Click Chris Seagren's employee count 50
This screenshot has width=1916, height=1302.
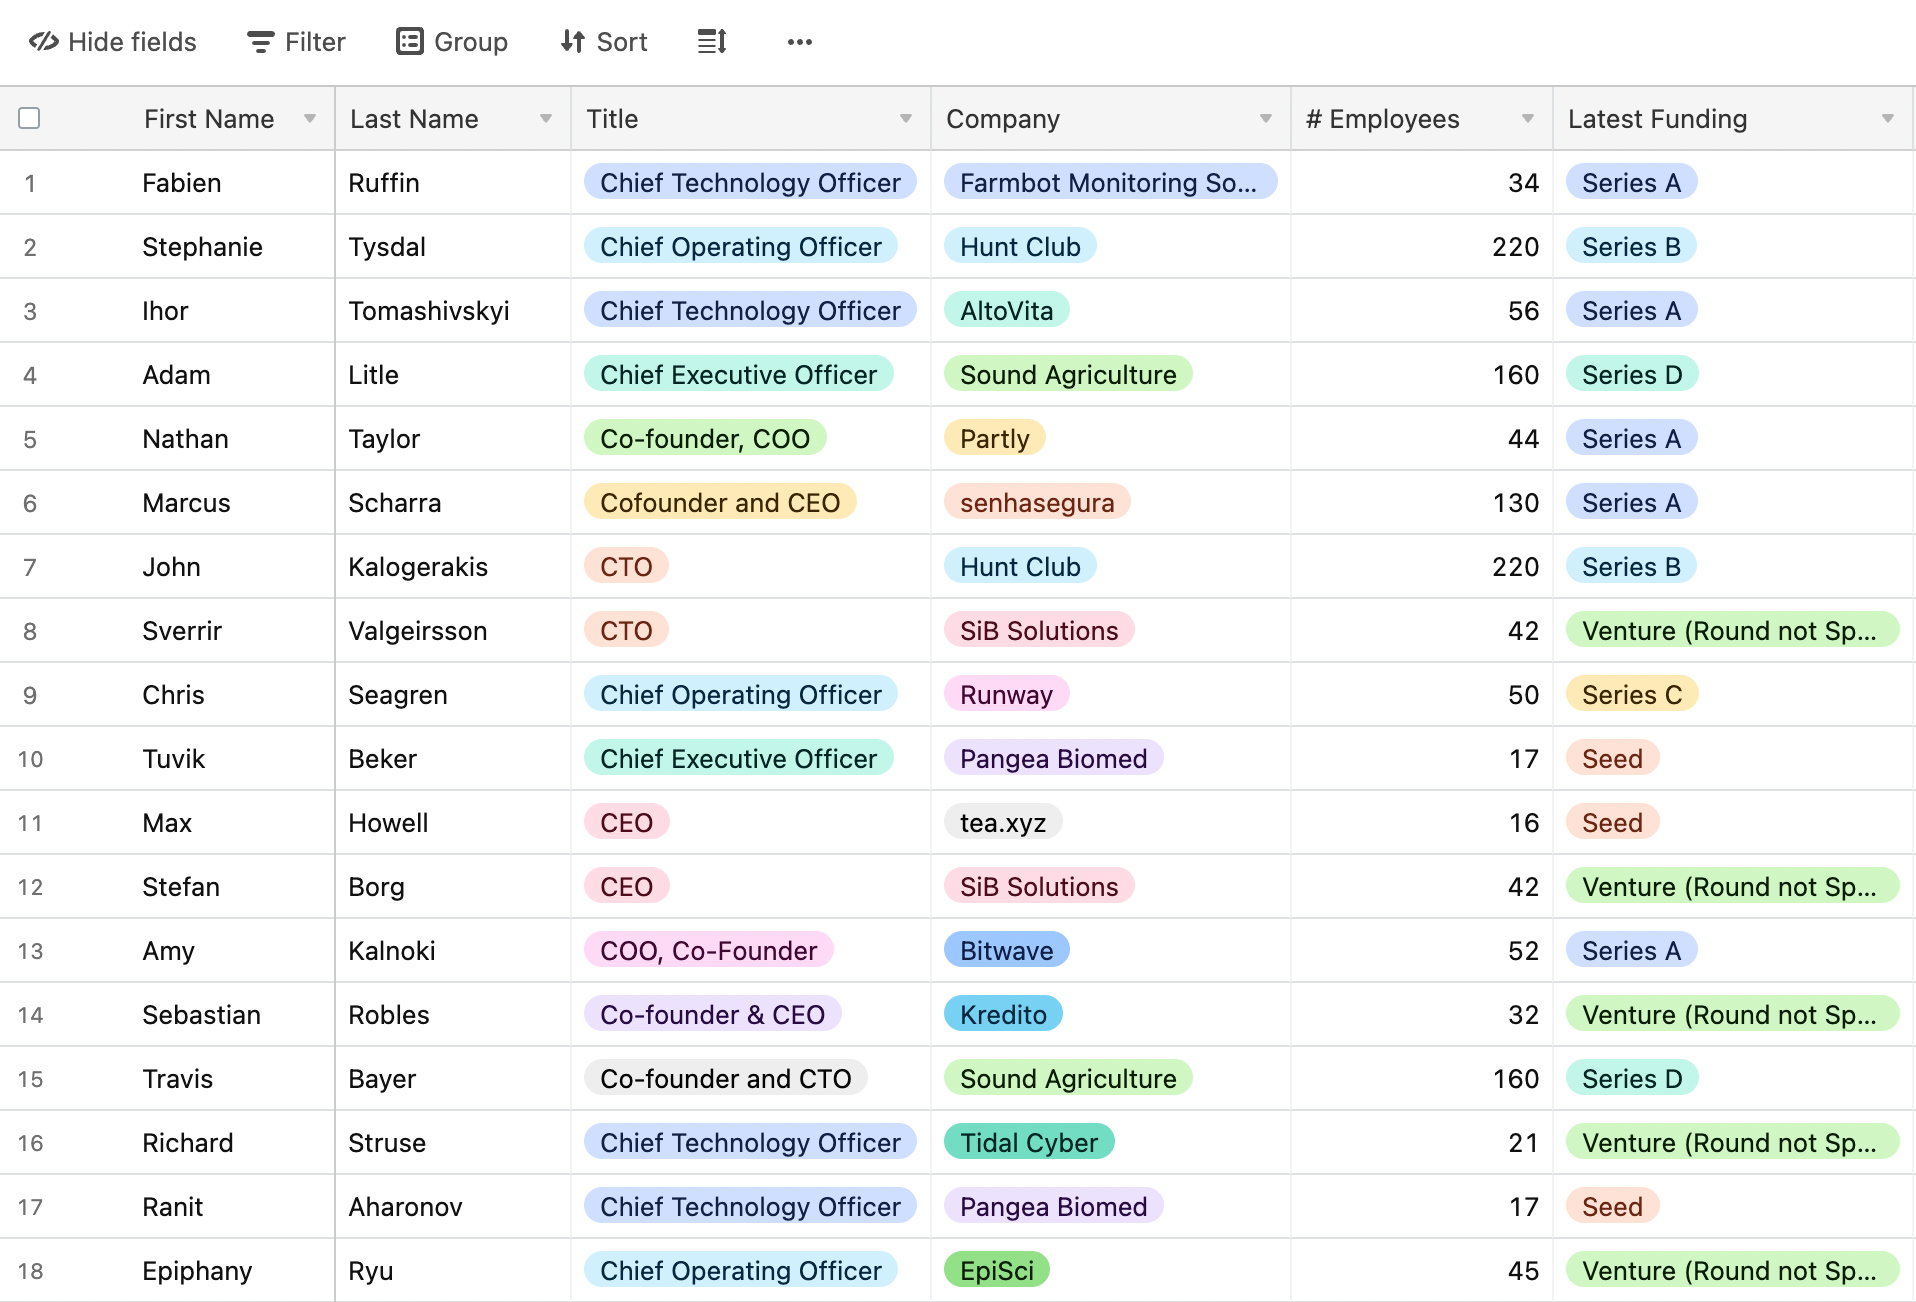(1523, 695)
